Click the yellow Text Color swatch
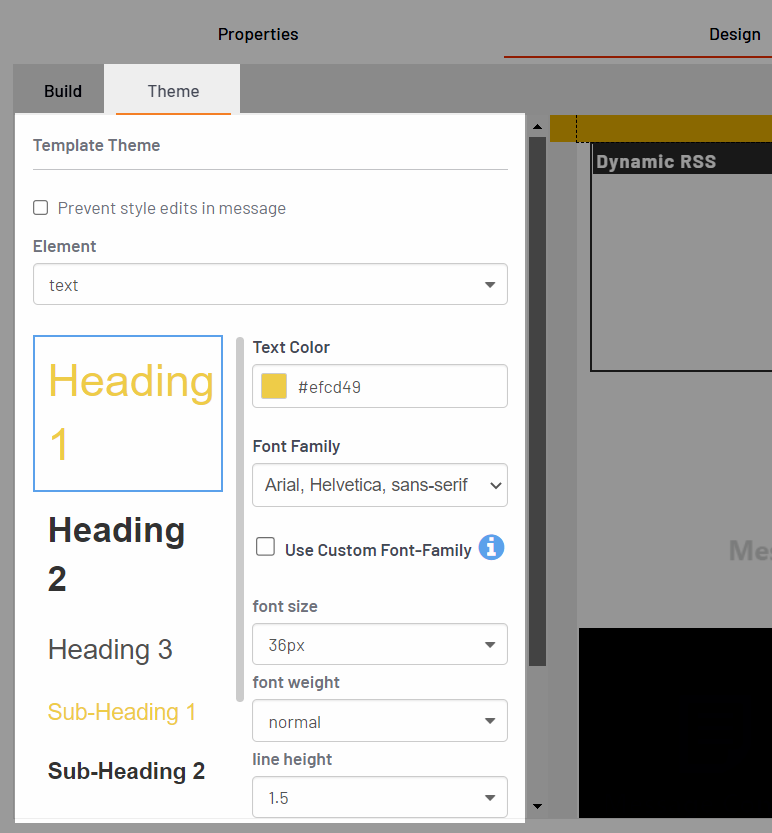 pyautogui.click(x=274, y=387)
